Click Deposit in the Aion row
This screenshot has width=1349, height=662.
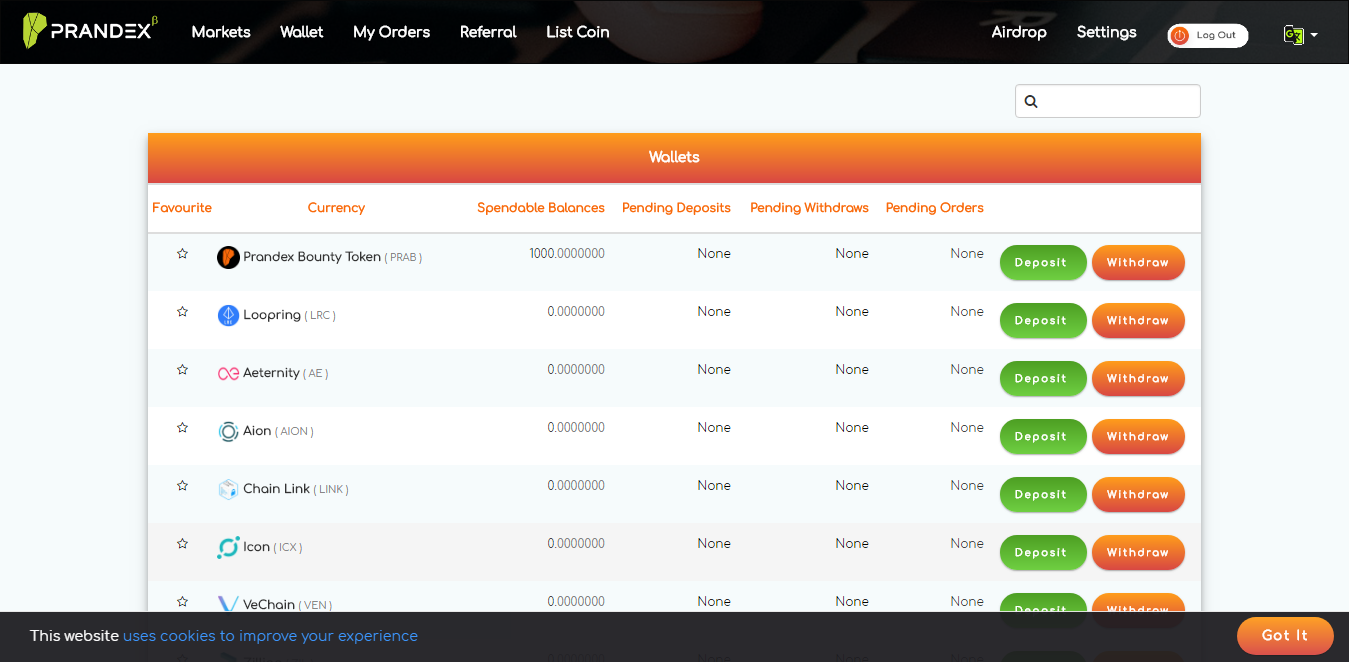(1043, 436)
